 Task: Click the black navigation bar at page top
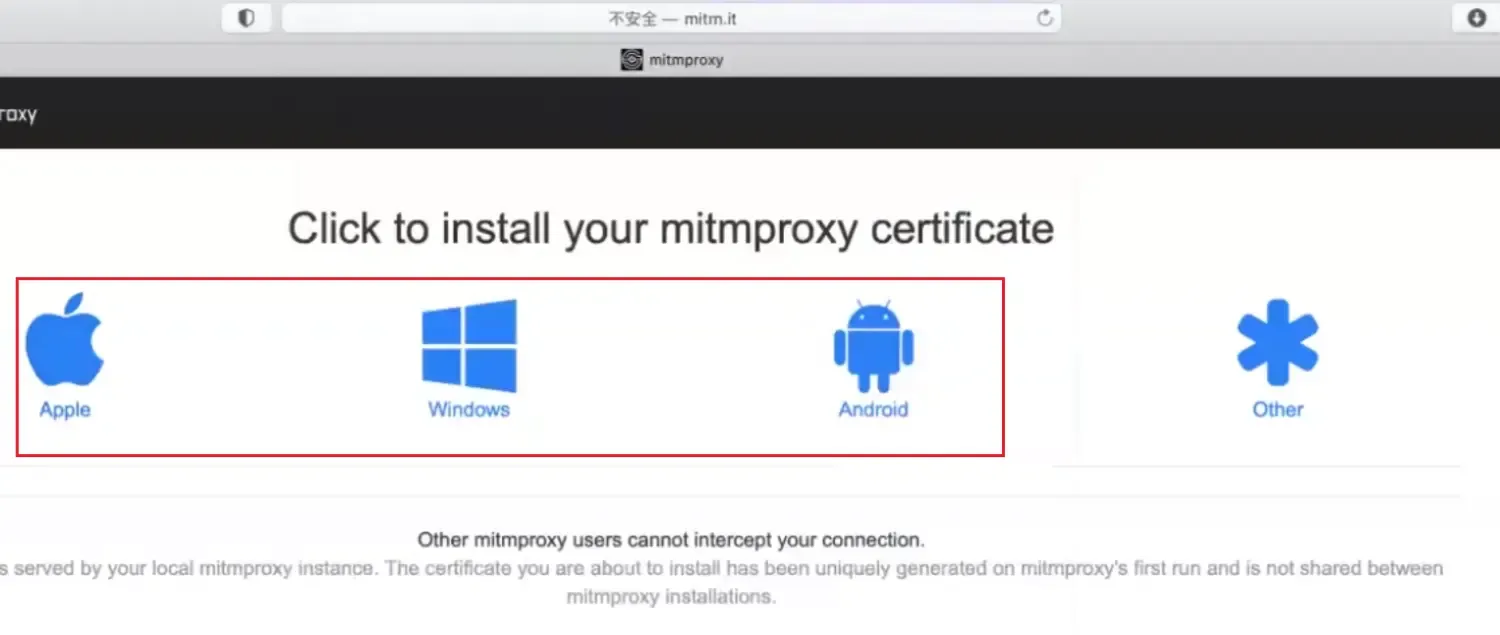pos(750,113)
